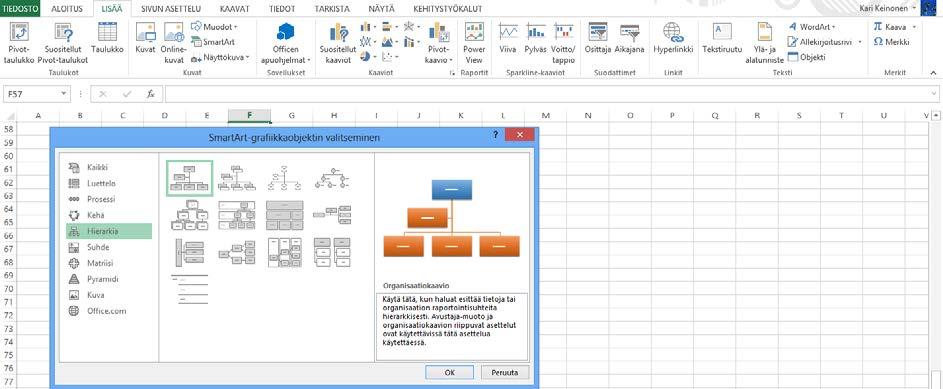
Task: Insert a Pivot-taulukko from the ribbon
Action: click(x=19, y=43)
